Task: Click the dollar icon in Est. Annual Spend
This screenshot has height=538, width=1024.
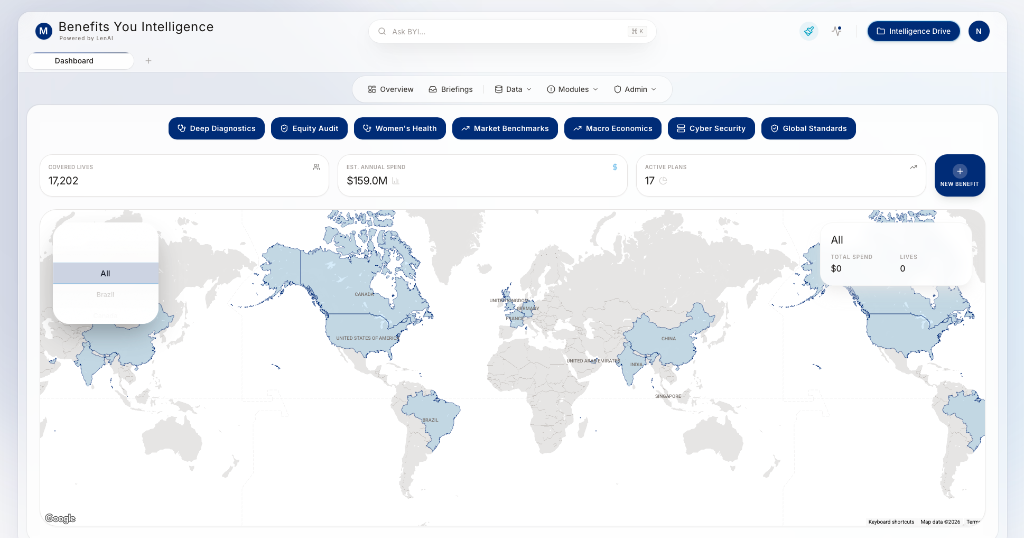Action: pyautogui.click(x=614, y=167)
